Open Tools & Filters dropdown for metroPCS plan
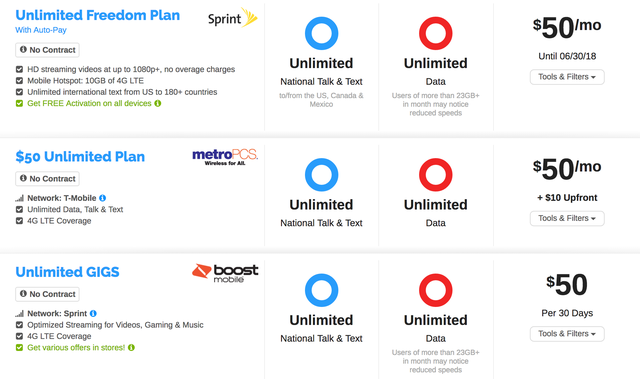This screenshot has width=640, height=379. tap(567, 218)
